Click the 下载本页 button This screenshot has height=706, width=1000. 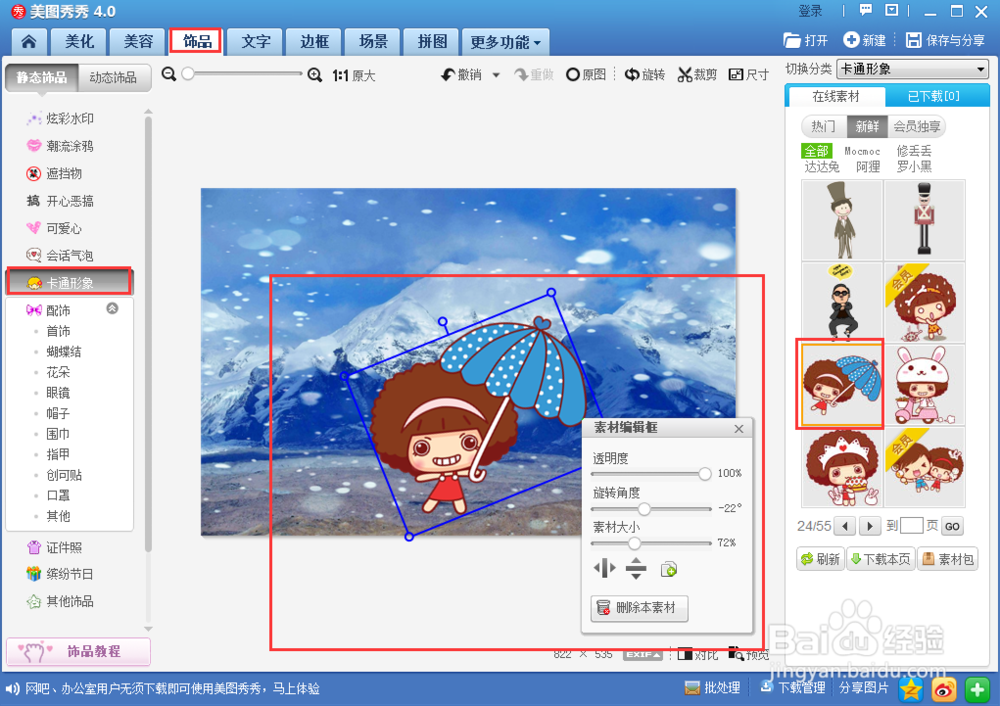coord(881,559)
